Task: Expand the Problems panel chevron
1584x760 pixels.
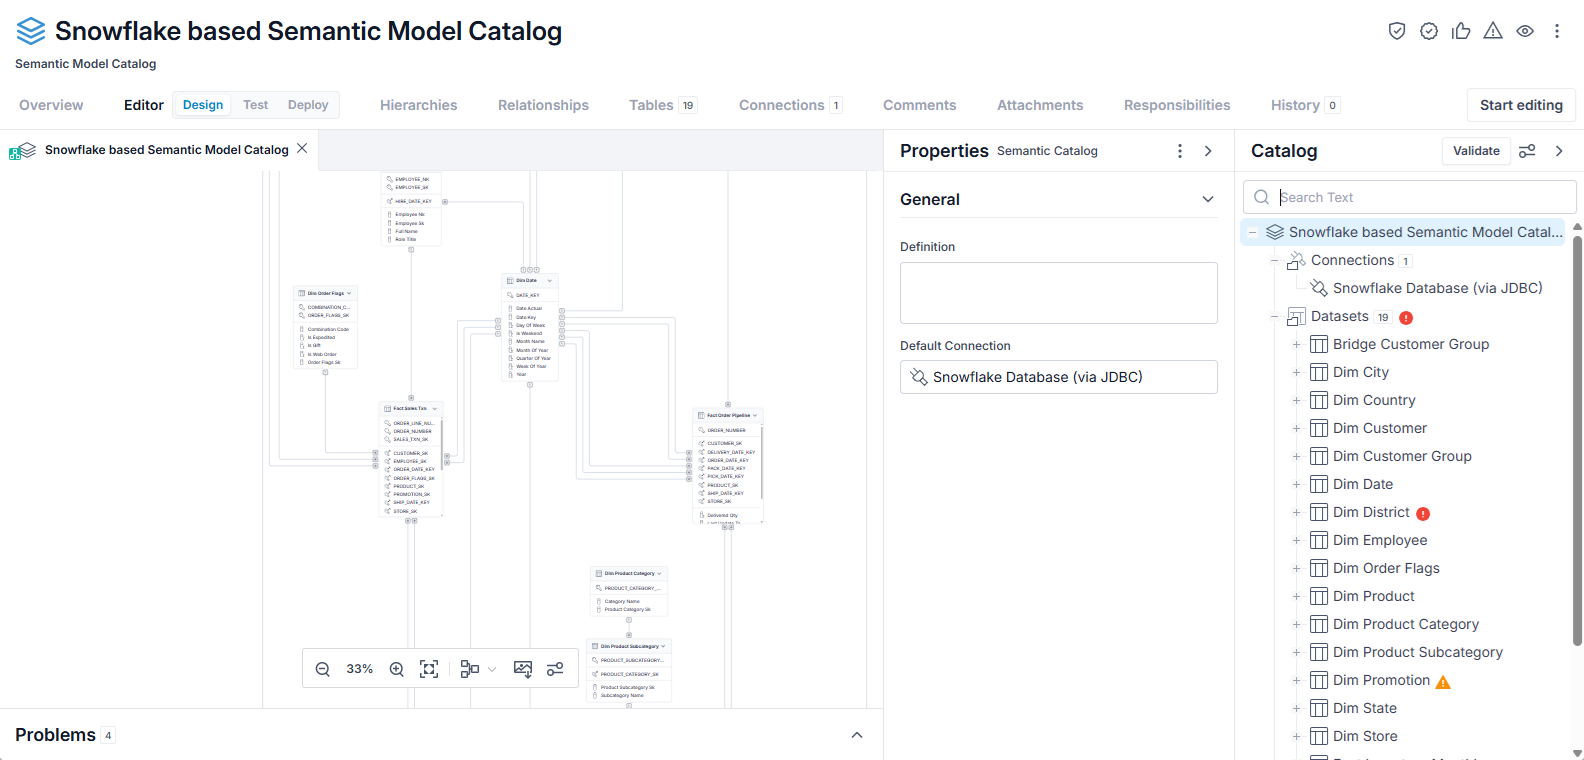Action: pyautogui.click(x=857, y=735)
